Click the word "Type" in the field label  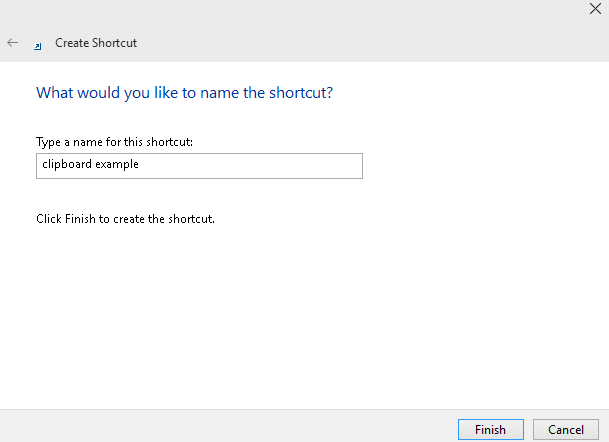(x=48, y=142)
